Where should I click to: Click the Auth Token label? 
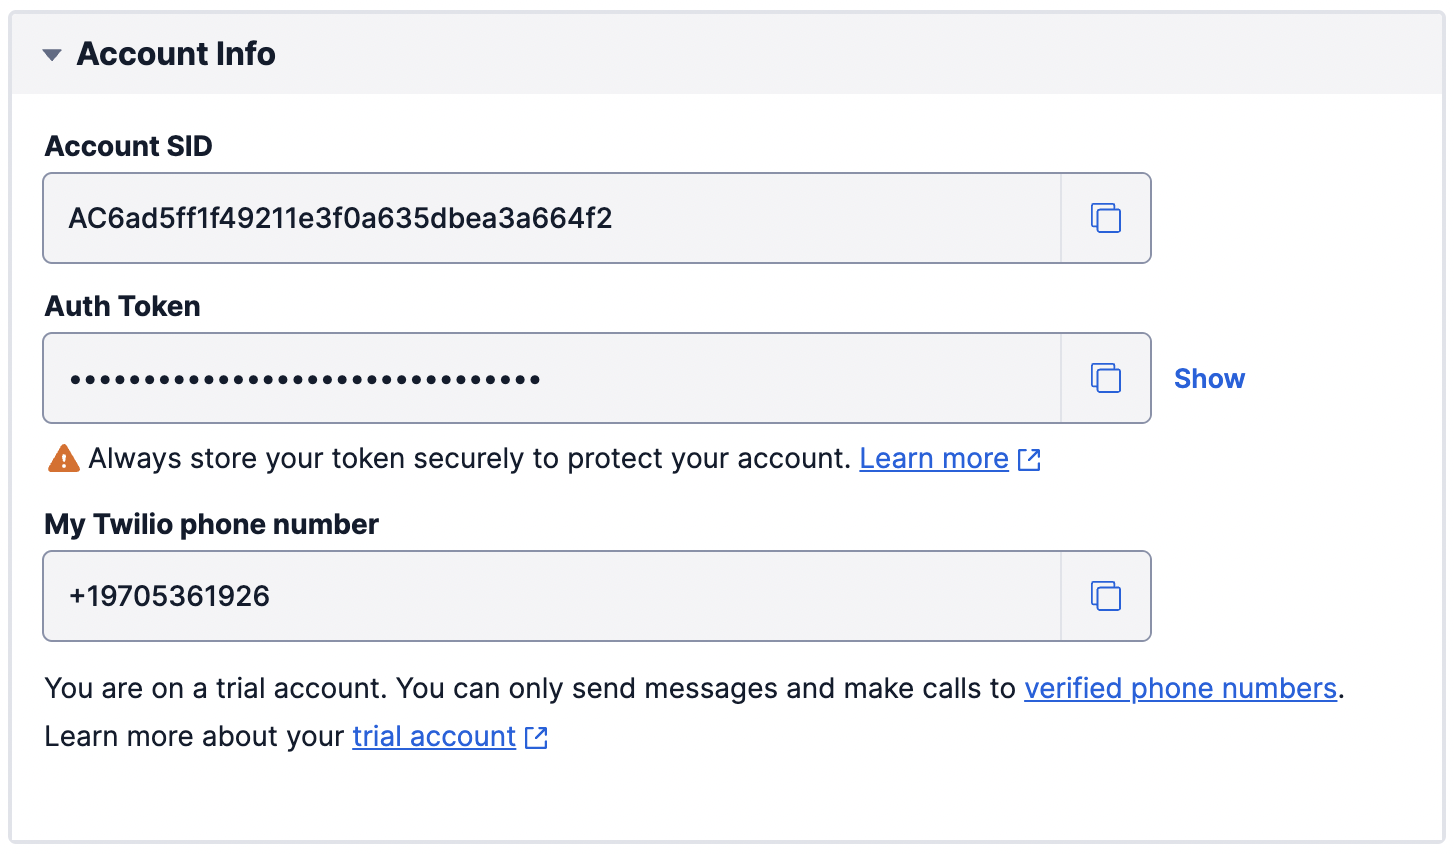pyautogui.click(x=122, y=306)
